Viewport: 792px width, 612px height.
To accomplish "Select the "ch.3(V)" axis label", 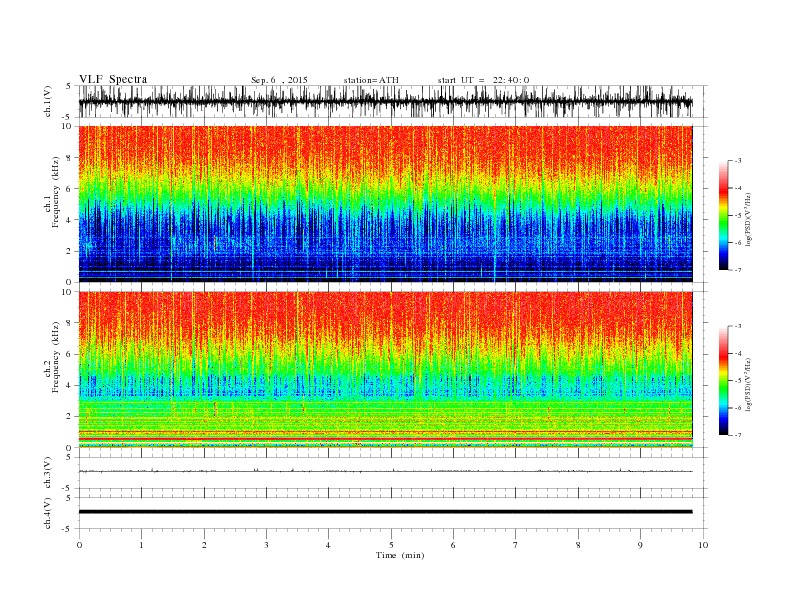I will 47,473.
